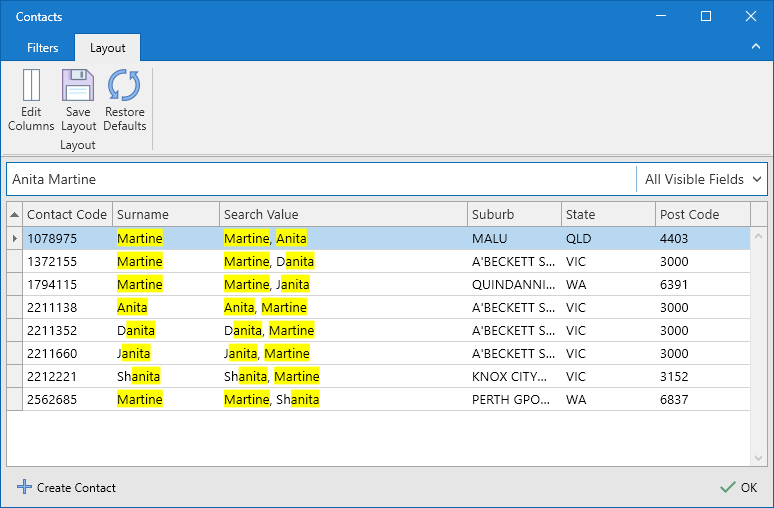Viewport: 774px width, 508px height.
Task: Select the Layout tab
Action: pyautogui.click(x=108, y=48)
